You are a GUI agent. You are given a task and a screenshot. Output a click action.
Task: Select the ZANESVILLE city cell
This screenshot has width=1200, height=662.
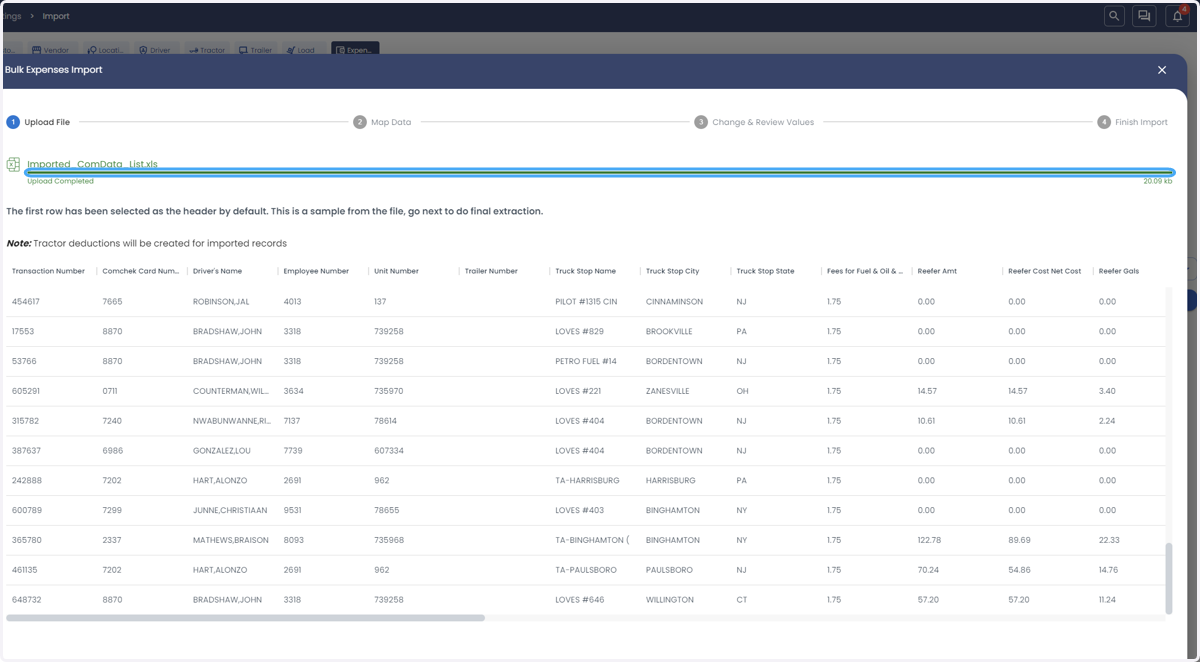(668, 391)
